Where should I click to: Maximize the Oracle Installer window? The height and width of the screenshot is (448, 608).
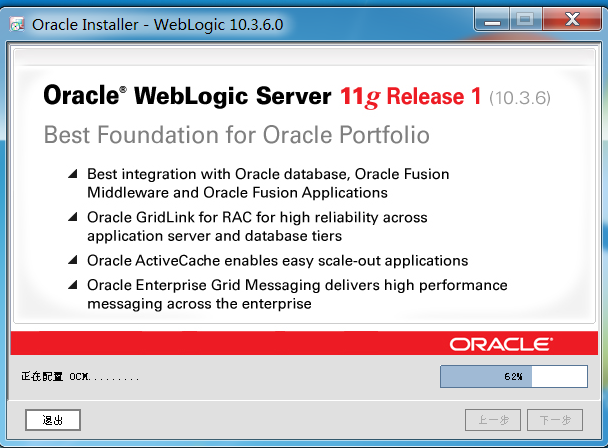[x=525, y=19]
